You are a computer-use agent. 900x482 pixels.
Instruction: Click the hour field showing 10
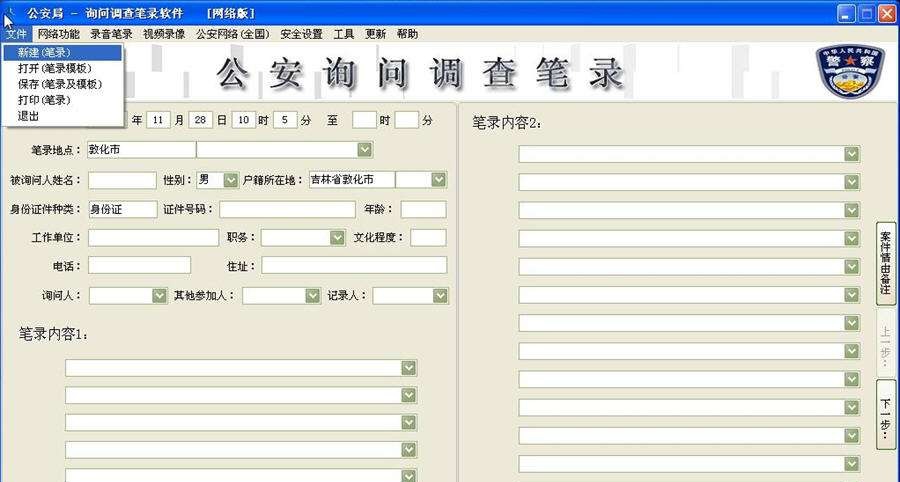click(x=243, y=120)
